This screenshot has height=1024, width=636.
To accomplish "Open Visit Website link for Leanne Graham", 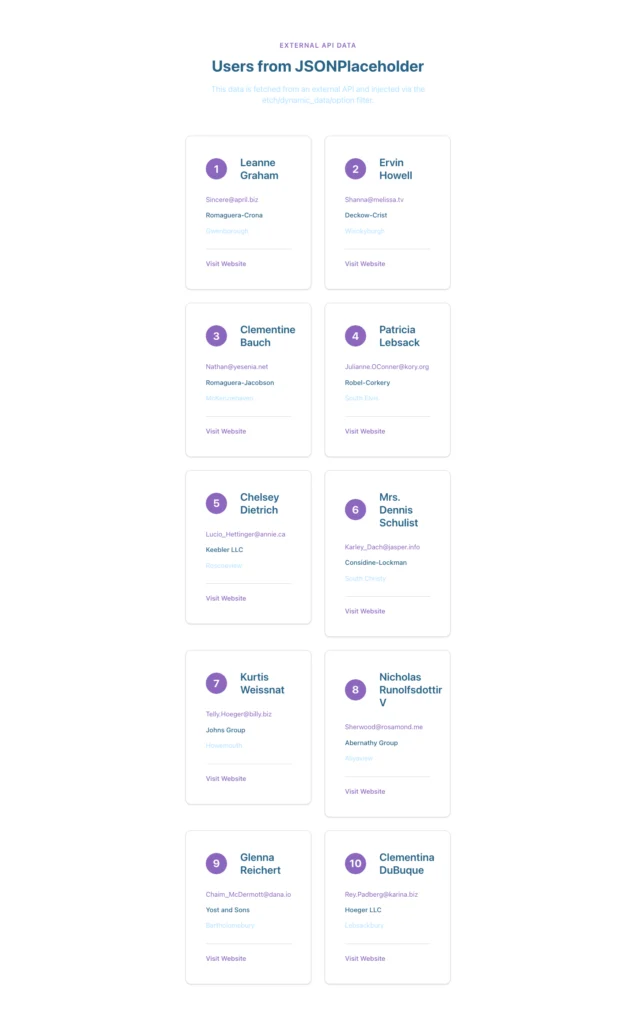I will tap(226, 264).
